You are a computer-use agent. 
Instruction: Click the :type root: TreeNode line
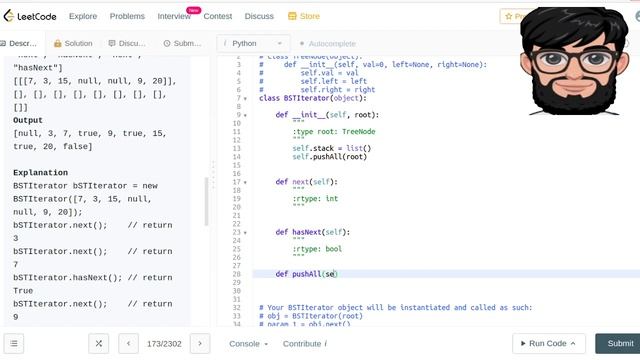pos(333,132)
